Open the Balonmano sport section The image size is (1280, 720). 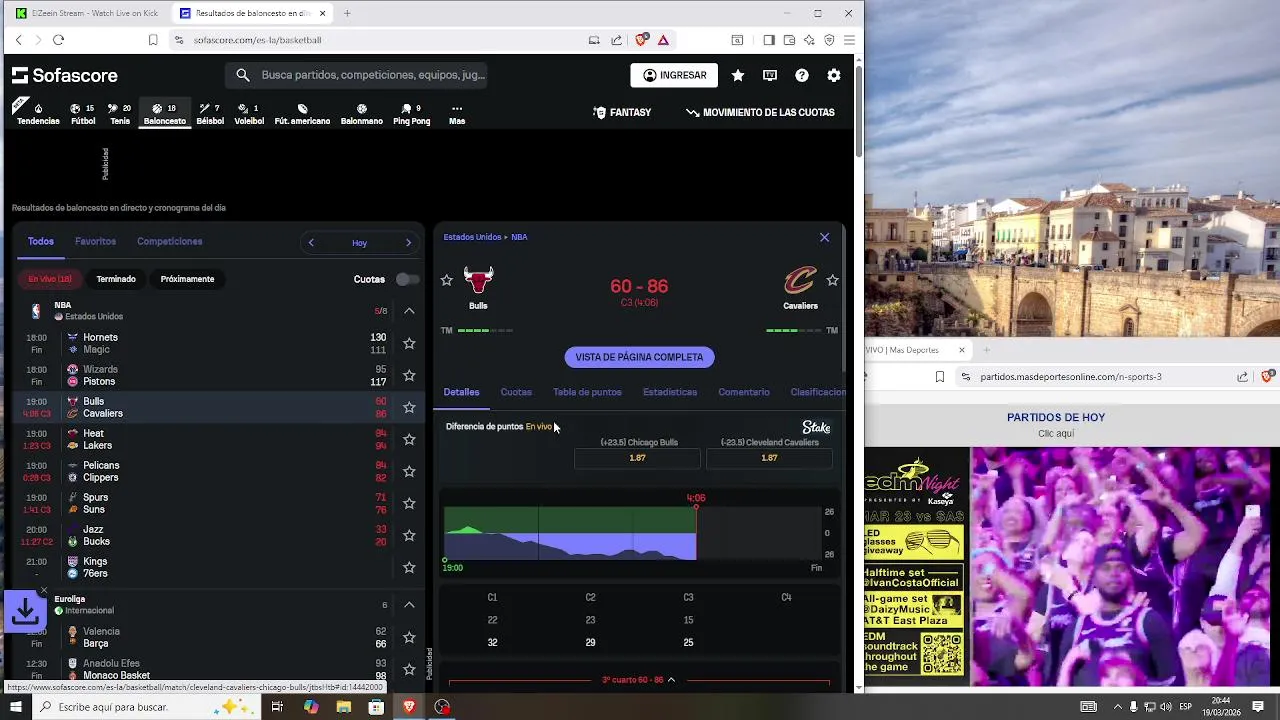362,114
